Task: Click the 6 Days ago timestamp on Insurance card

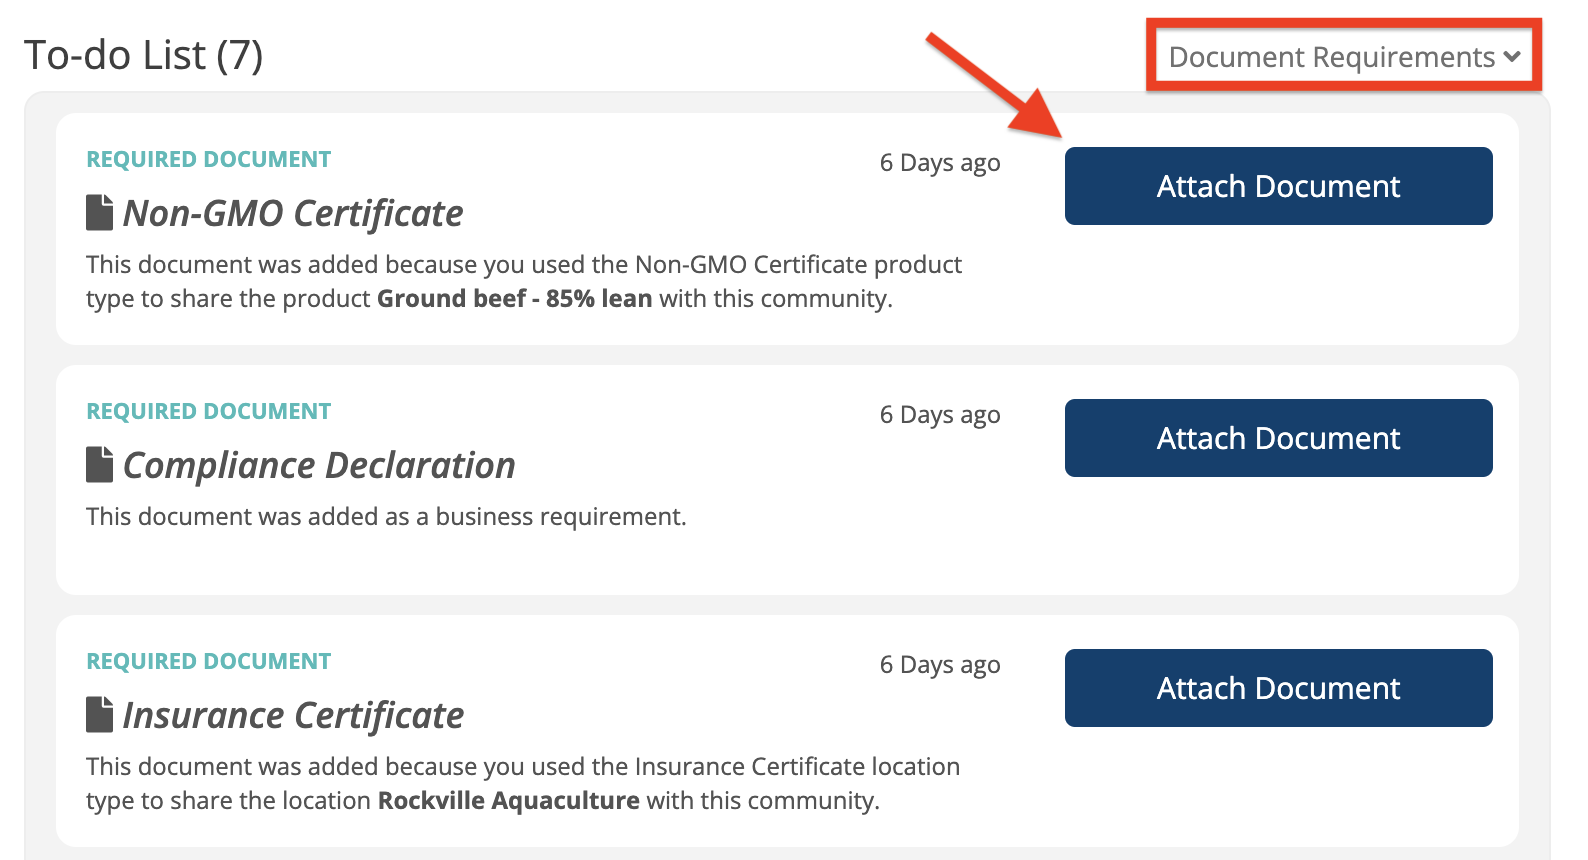Action: point(940,665)
